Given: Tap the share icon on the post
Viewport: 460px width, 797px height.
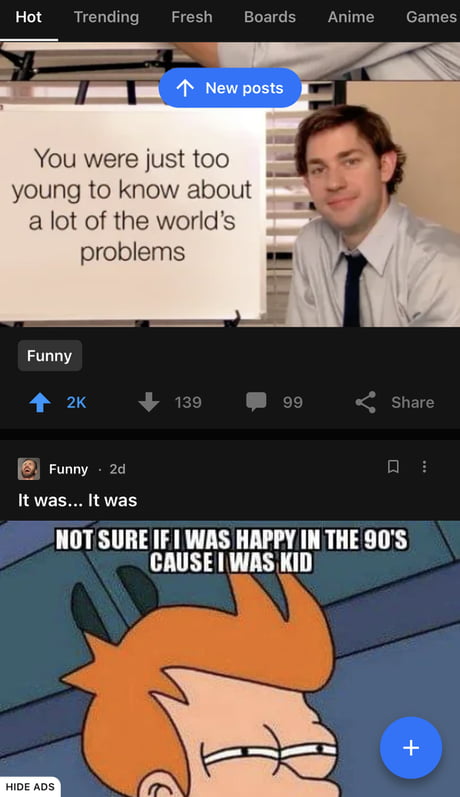Looking at the screenshot, I should point(365,402).
